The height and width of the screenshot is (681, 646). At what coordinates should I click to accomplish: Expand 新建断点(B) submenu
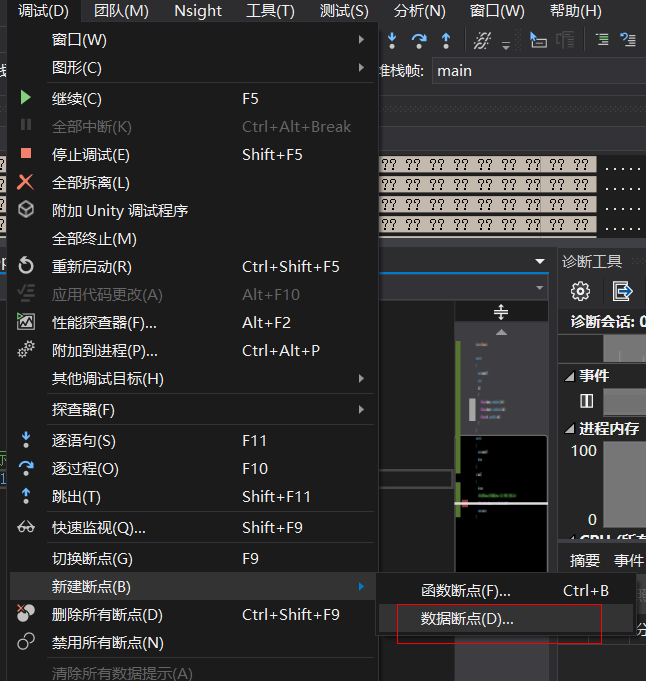(192, 586)
